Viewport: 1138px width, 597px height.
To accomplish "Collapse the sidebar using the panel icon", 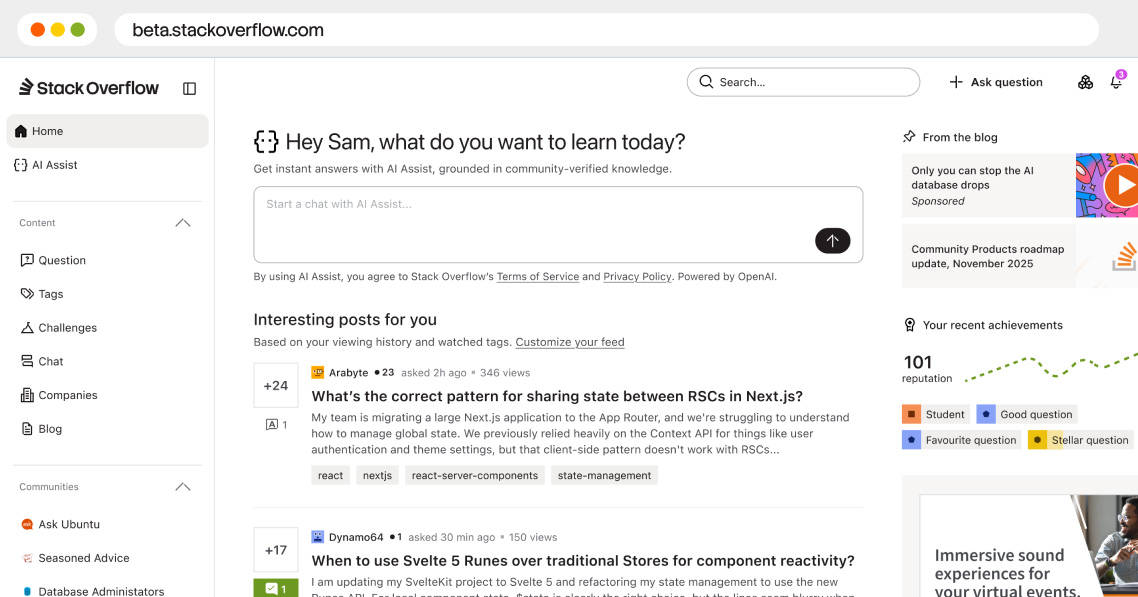I will tap(189, 88).
